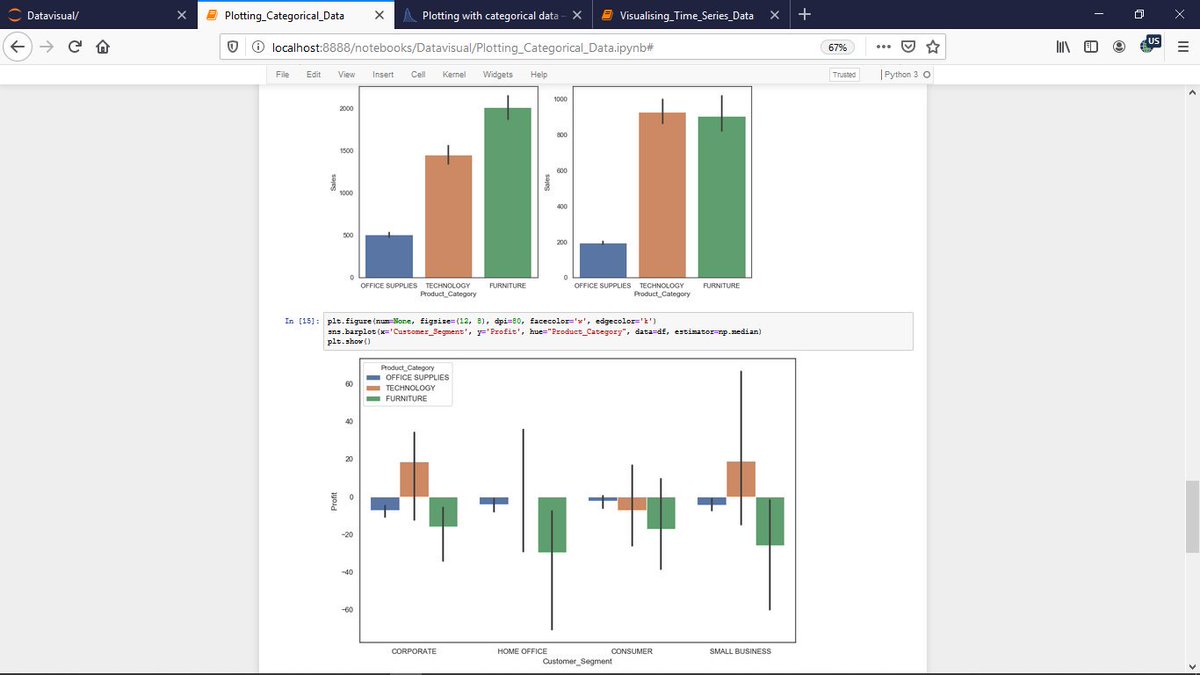
Task: Restore down the Firefox window
Action: click(1138, 15)
